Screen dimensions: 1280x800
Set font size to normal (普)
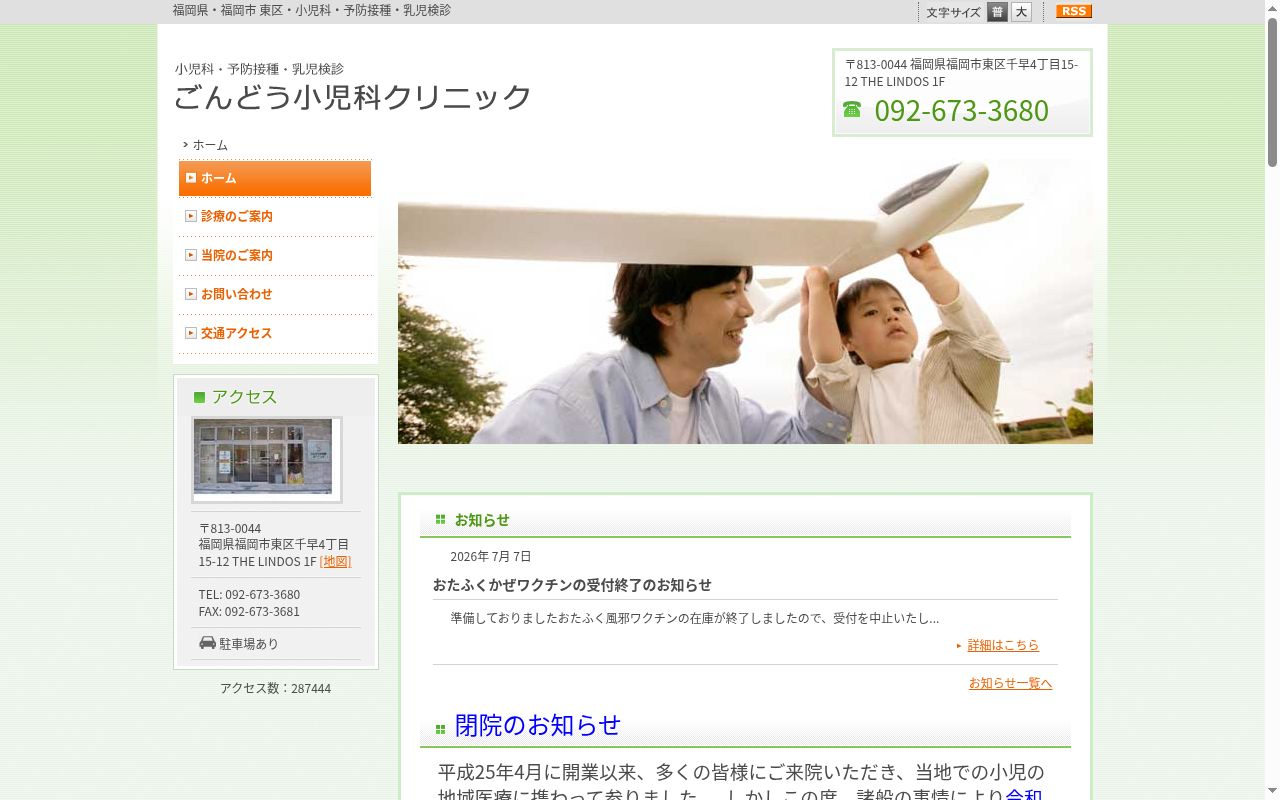(x=997, y=12)
